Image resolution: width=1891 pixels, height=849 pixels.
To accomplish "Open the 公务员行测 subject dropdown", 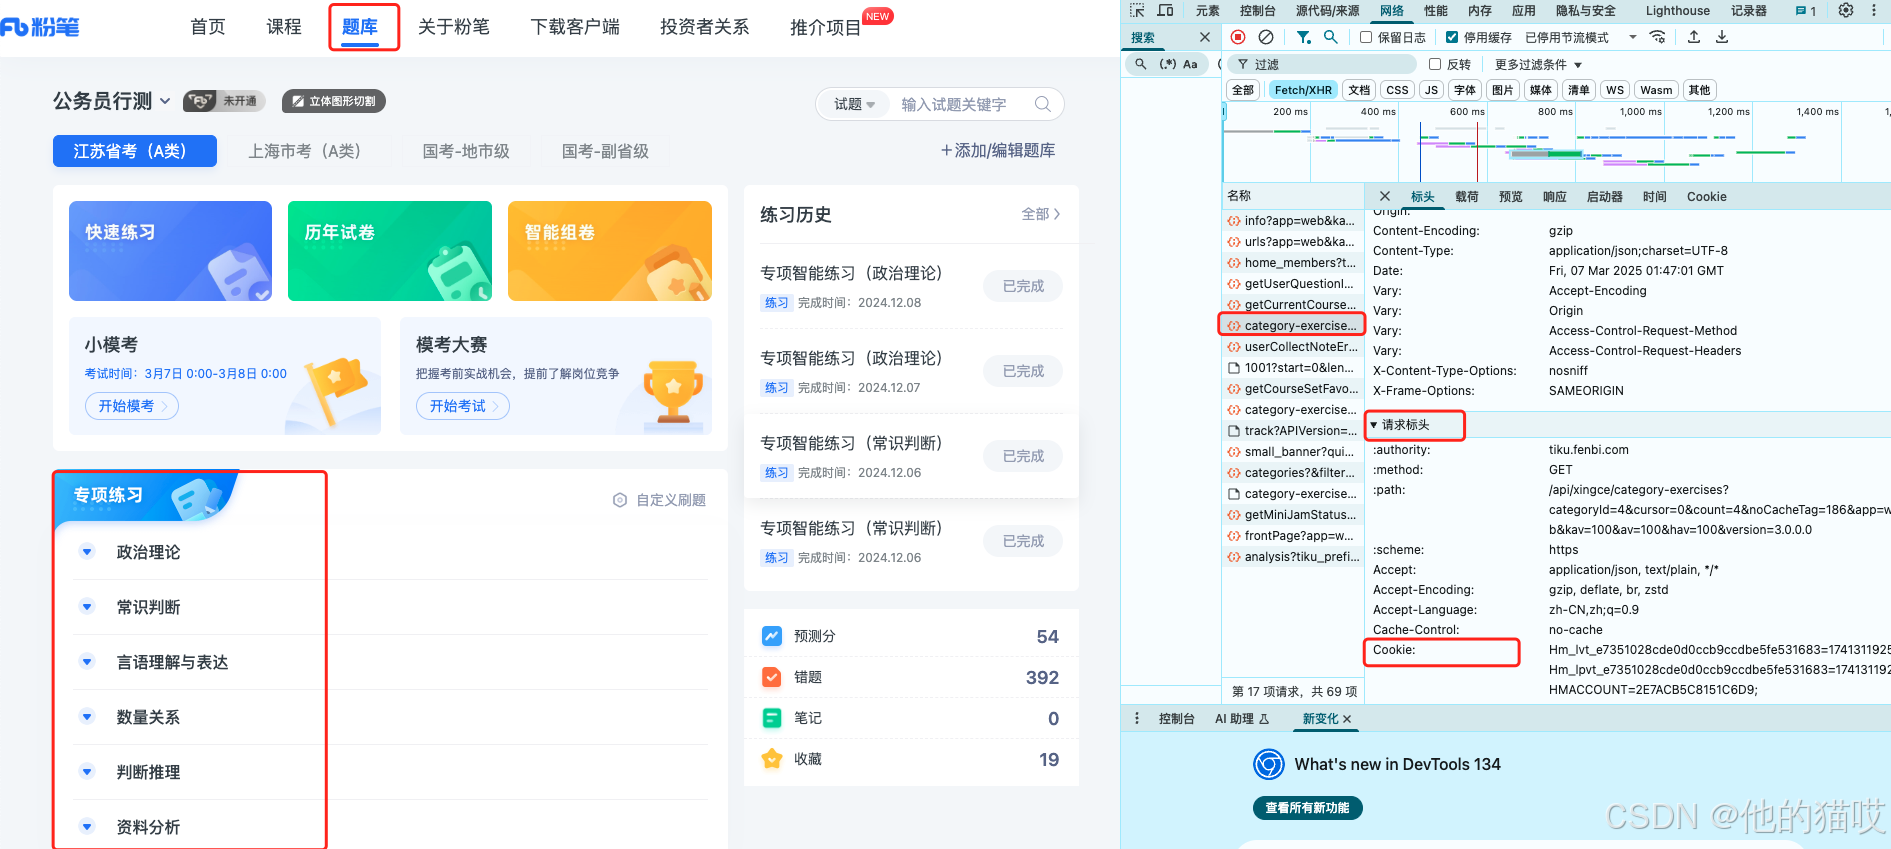I will pos(112,101).
